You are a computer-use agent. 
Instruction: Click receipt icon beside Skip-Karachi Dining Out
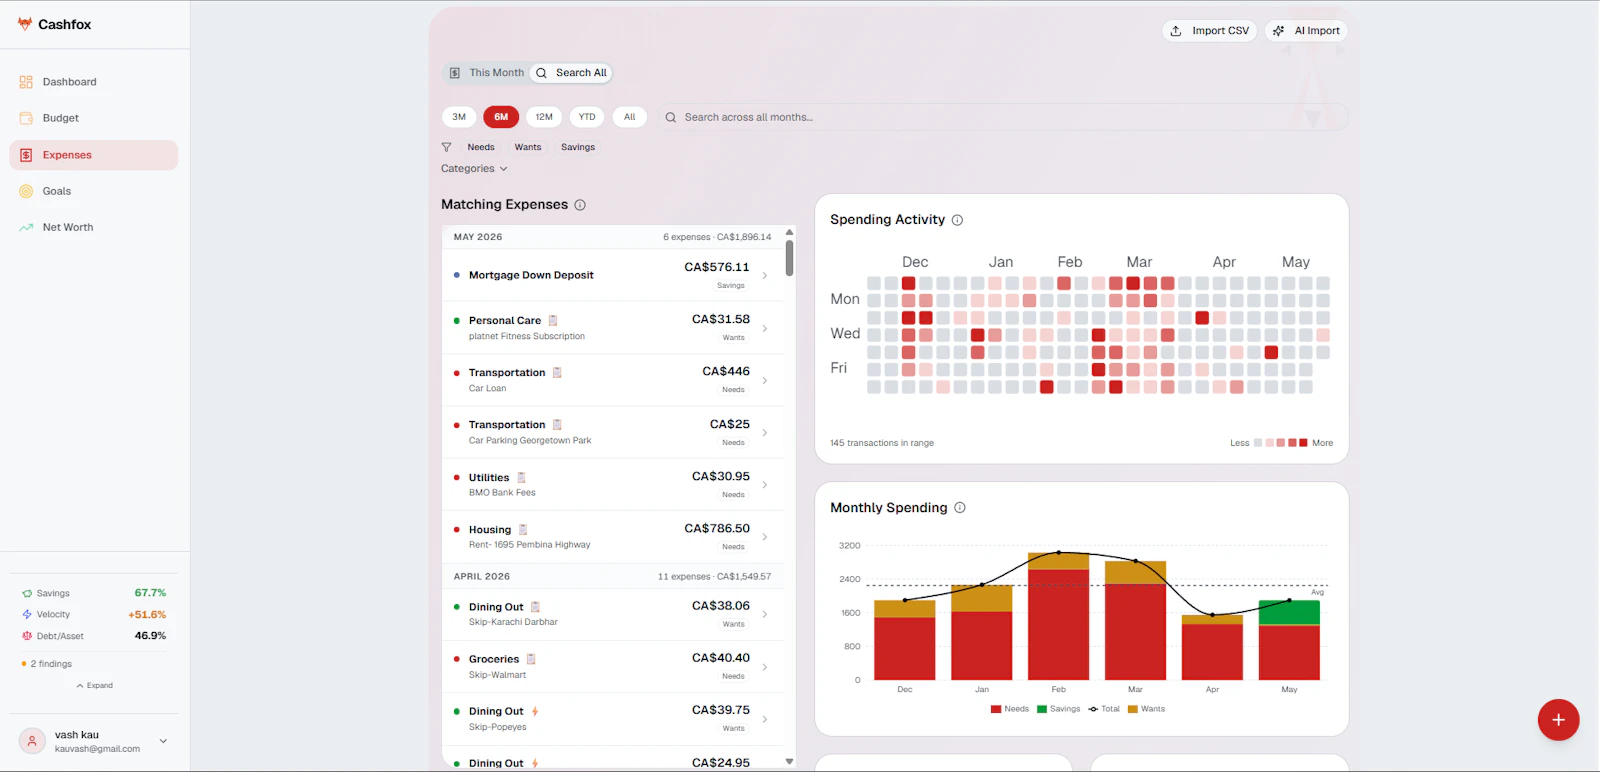pyautogui.click(x=535, y=607)
